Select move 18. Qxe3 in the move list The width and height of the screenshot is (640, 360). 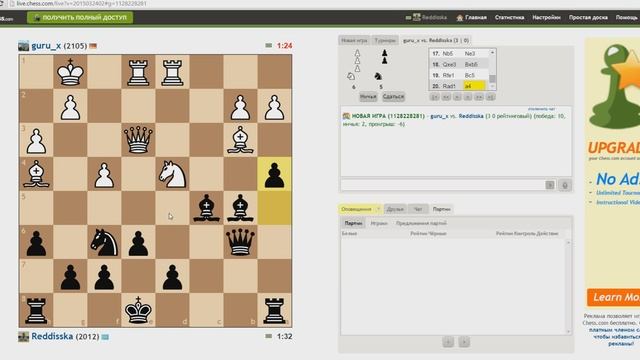coord(449,64)
